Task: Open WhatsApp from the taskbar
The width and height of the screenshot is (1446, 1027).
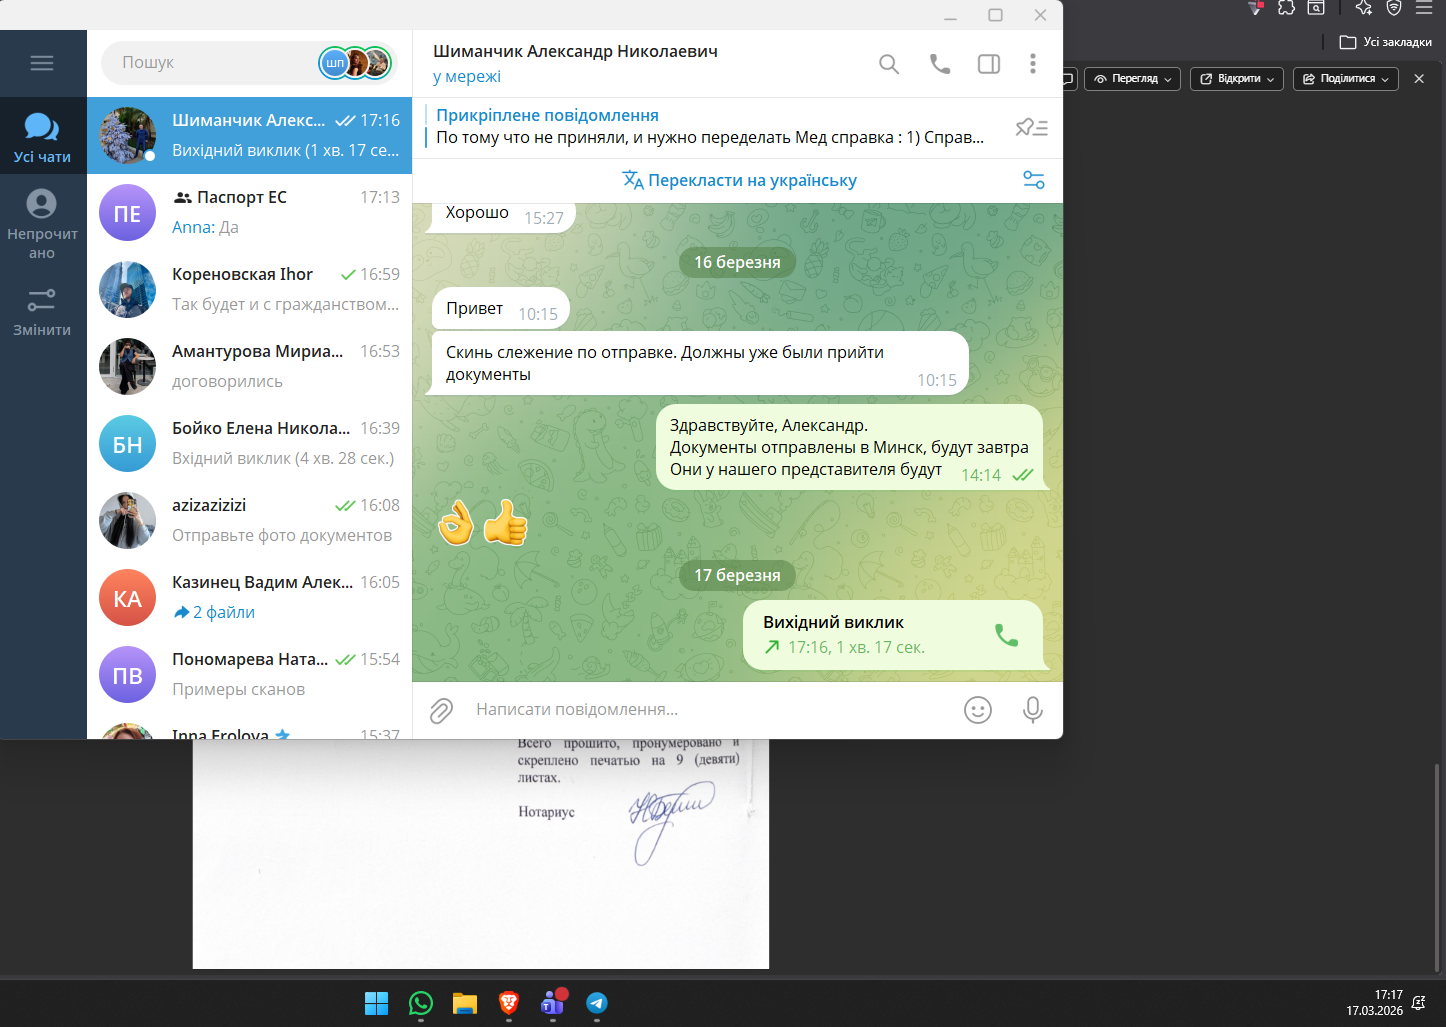Action: coord(421,1003)
